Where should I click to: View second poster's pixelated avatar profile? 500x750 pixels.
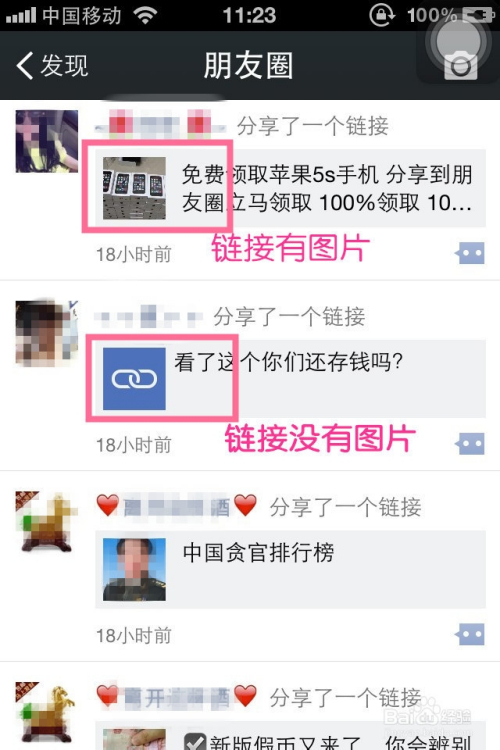pyautogui.click(x=47, y=332)
